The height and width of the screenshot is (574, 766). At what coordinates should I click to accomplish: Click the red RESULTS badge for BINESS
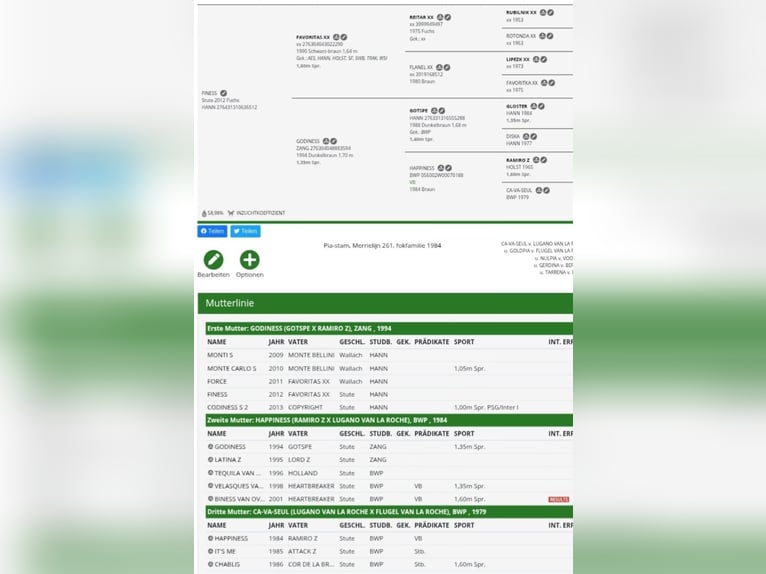click(x=558, y=499)
